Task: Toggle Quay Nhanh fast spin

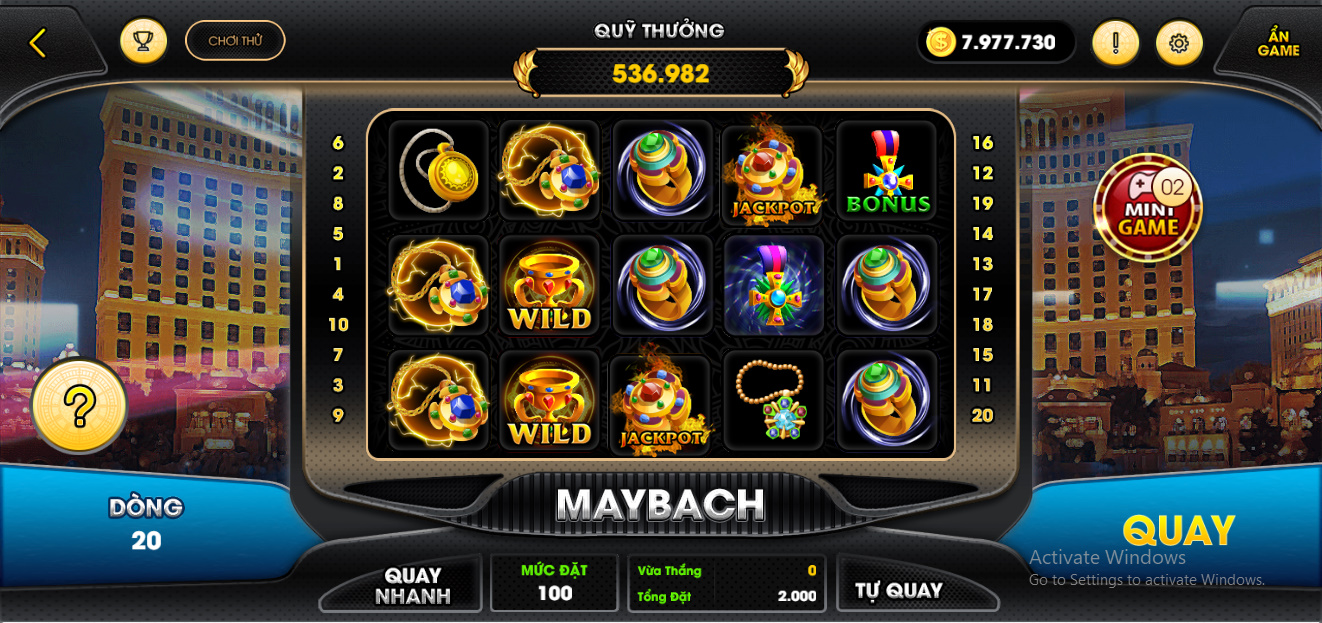Action: [x=412, y=586]
